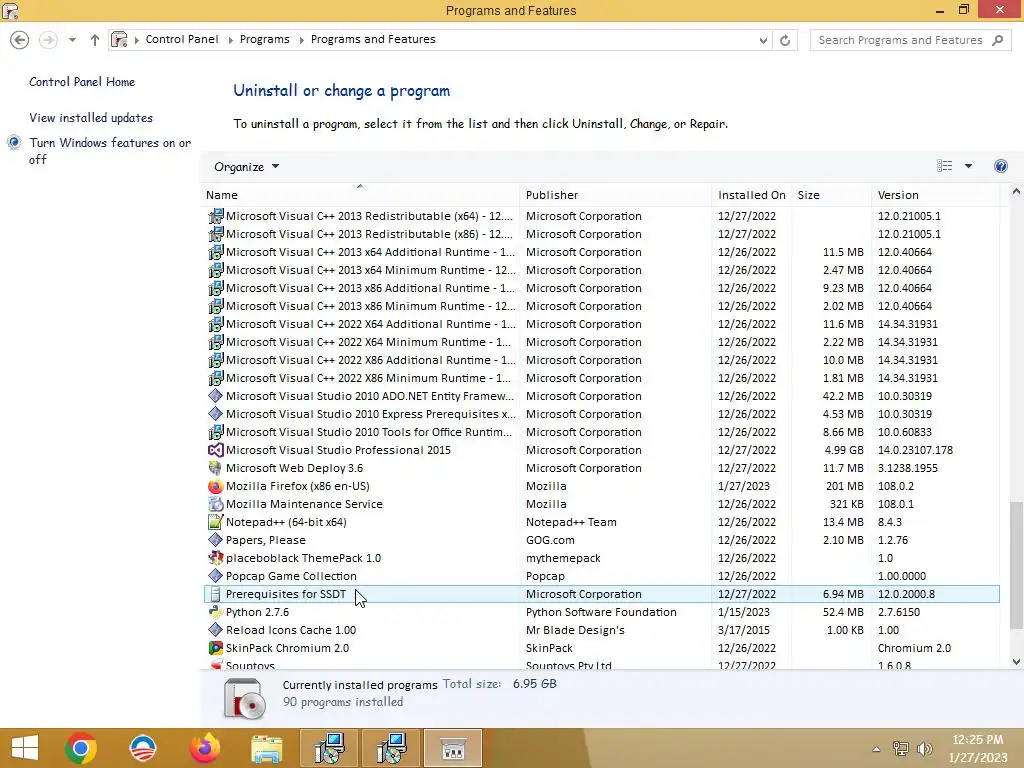The image size is (1024, 768).
Task: Select Visual C++ 2013 x64 Minimum Runtime
Action: pos(601,270)
